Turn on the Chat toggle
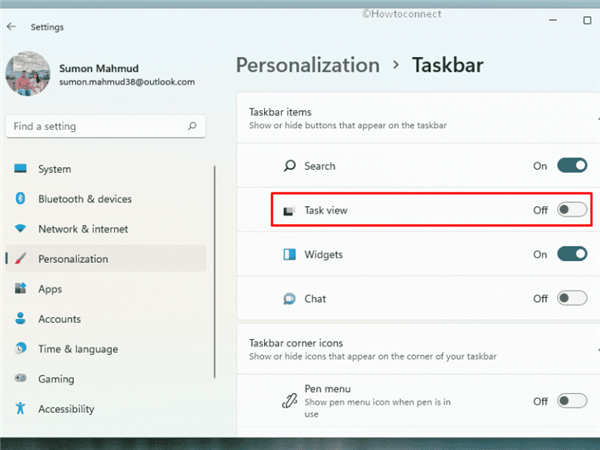The image size is (600, 450). 571,298
